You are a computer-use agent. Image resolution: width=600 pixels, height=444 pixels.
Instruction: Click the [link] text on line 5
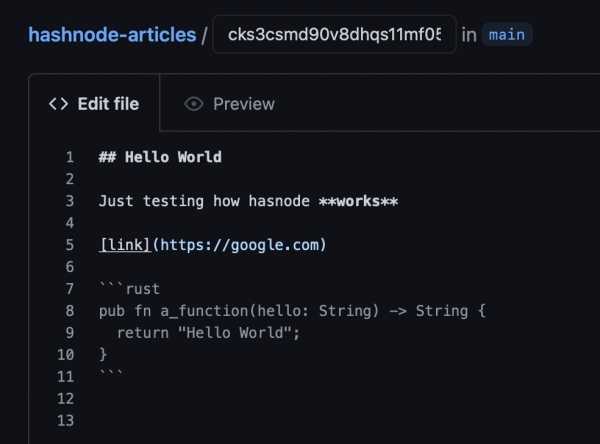tap(125, 245)
